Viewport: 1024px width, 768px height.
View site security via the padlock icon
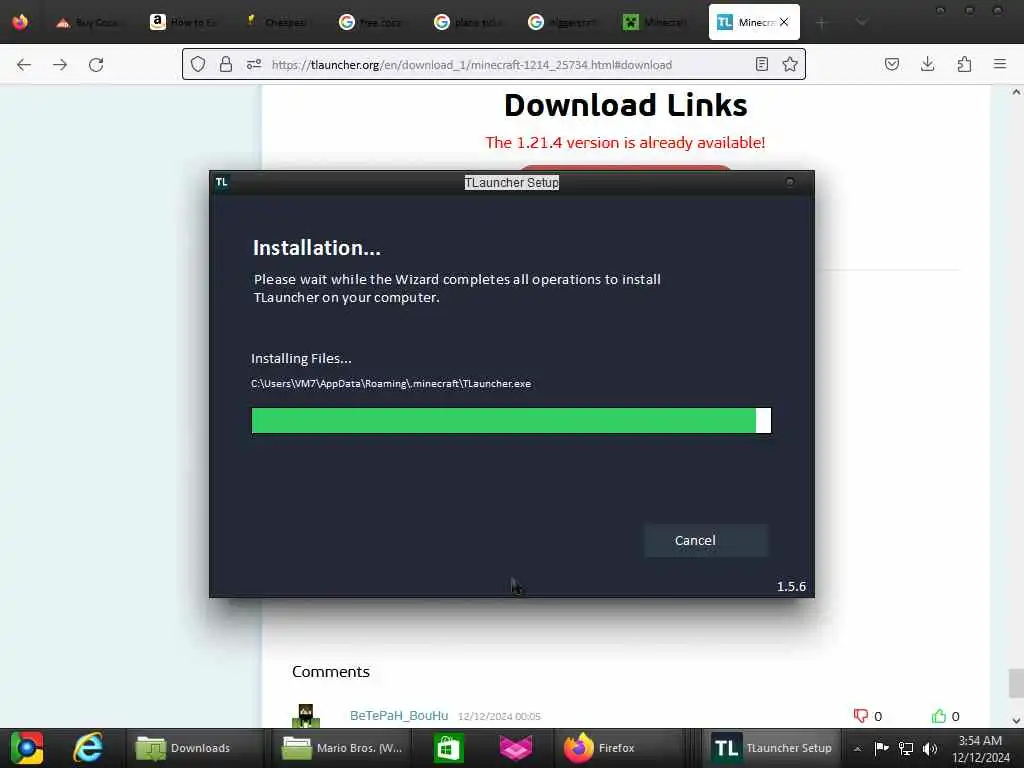click(x=226, y=64)
